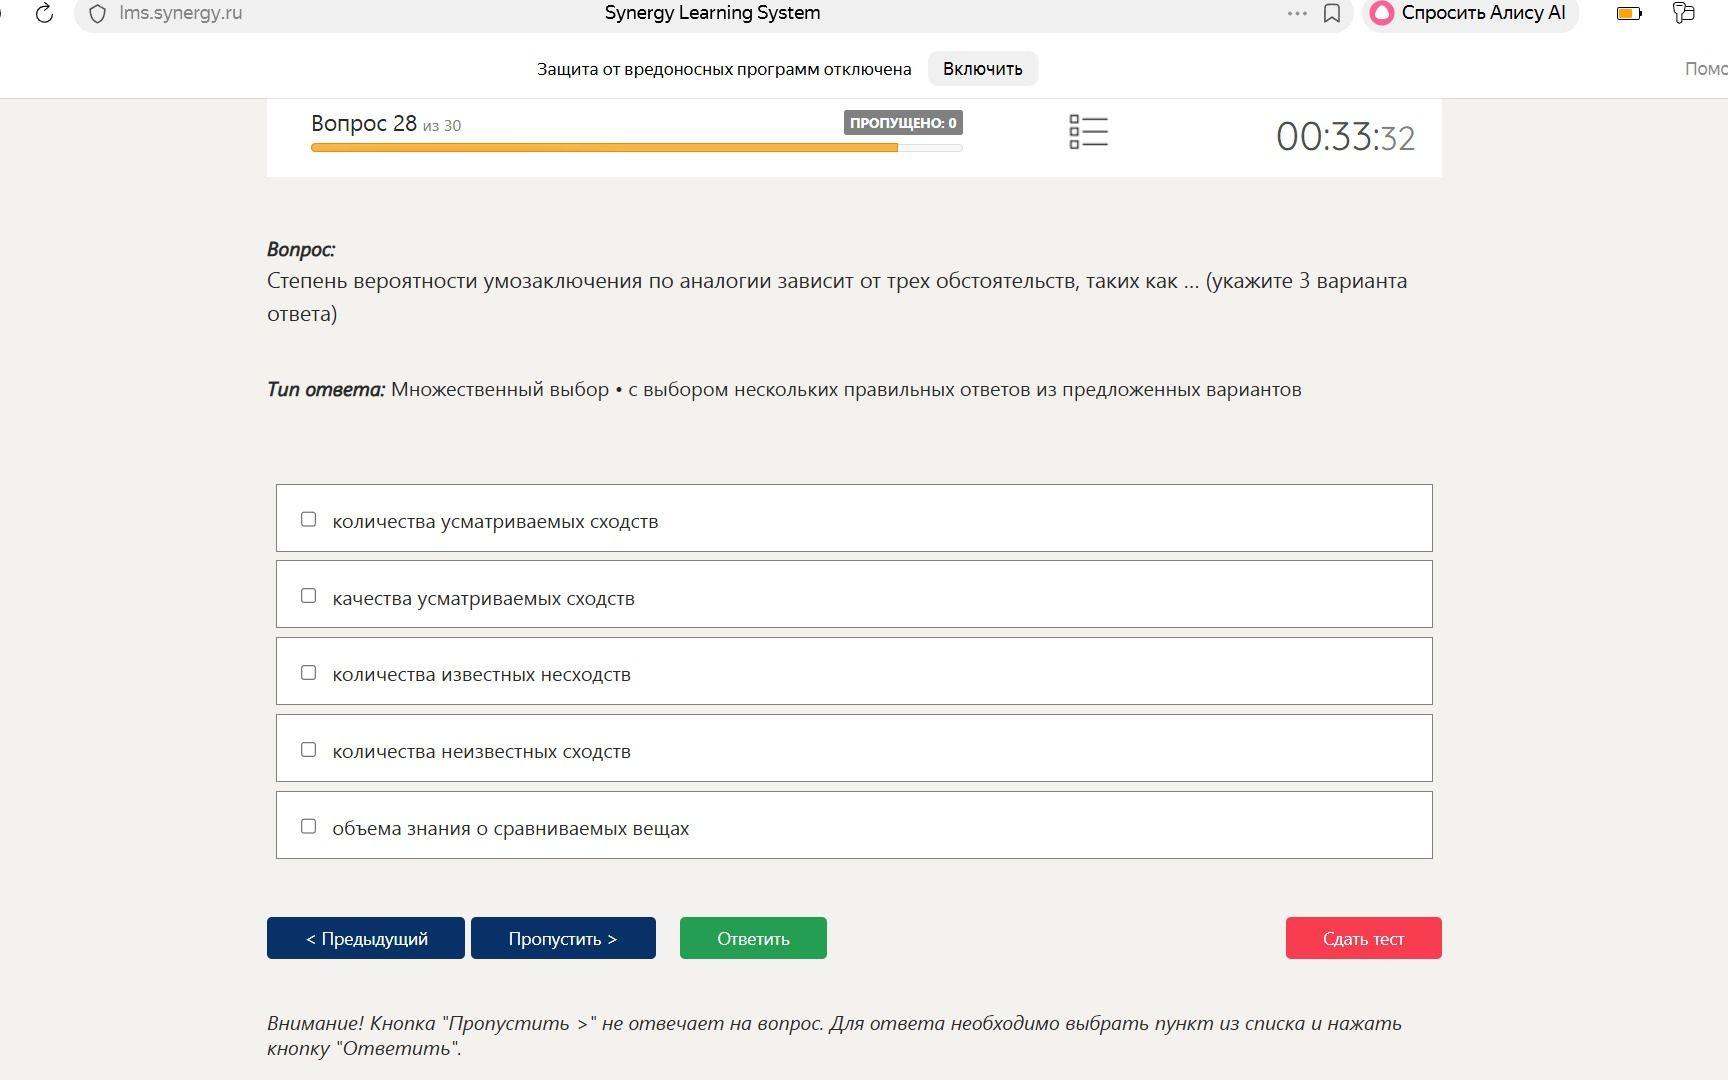Tick the 'количества неизвестных сходств' checkbox
The width and height of the screenshot is (1728, 1080).
308,750
